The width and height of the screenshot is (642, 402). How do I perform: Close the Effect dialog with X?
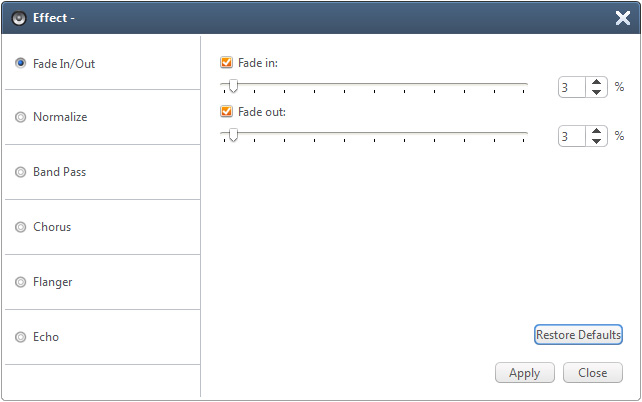(622, 17)
